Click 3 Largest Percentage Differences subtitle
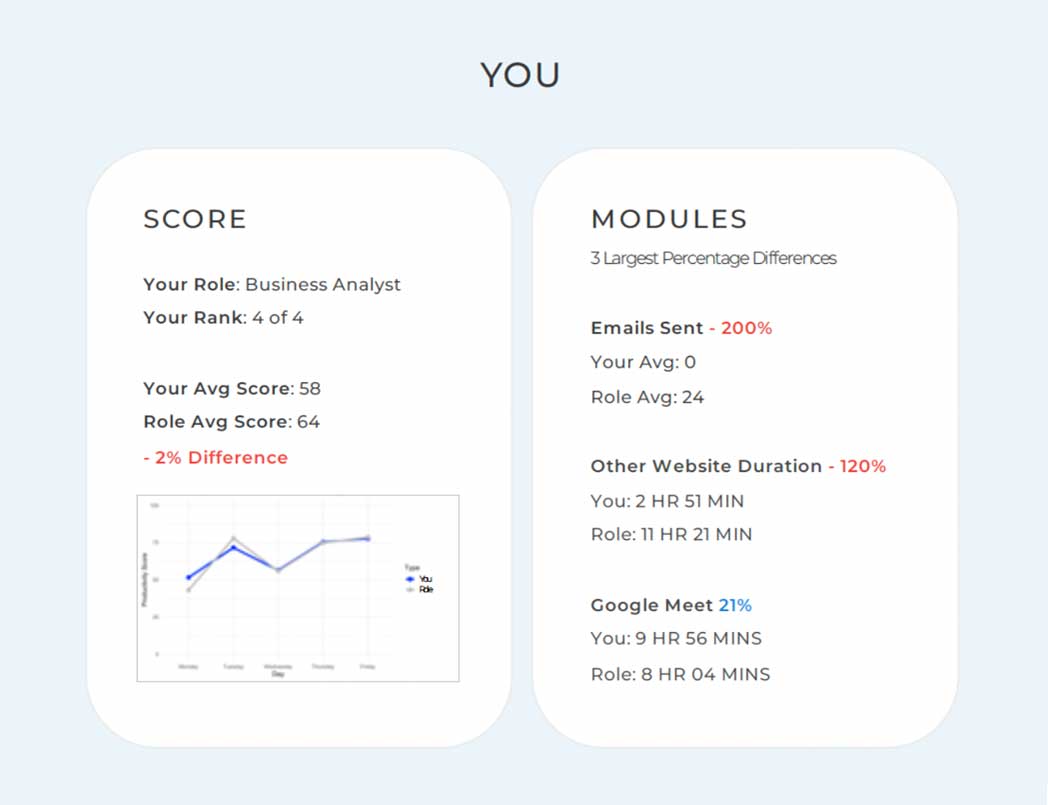 coord(713,258)
